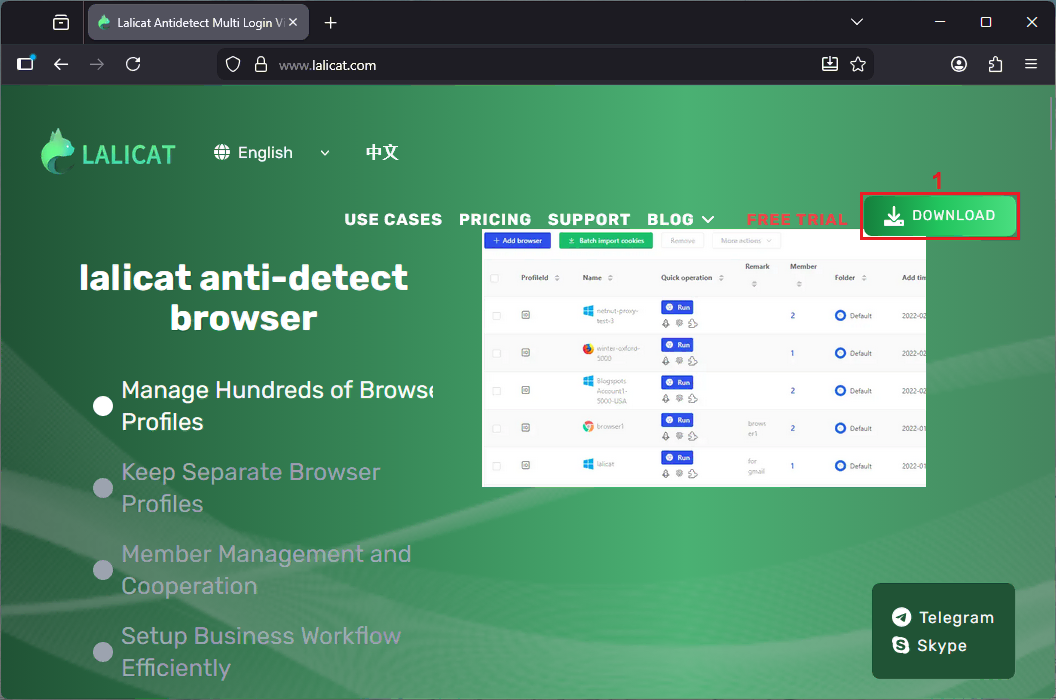Select Manage Hundreds of Browser Profiles
This screenshot has width=1056, height=700.
click(x=263, y=406)
